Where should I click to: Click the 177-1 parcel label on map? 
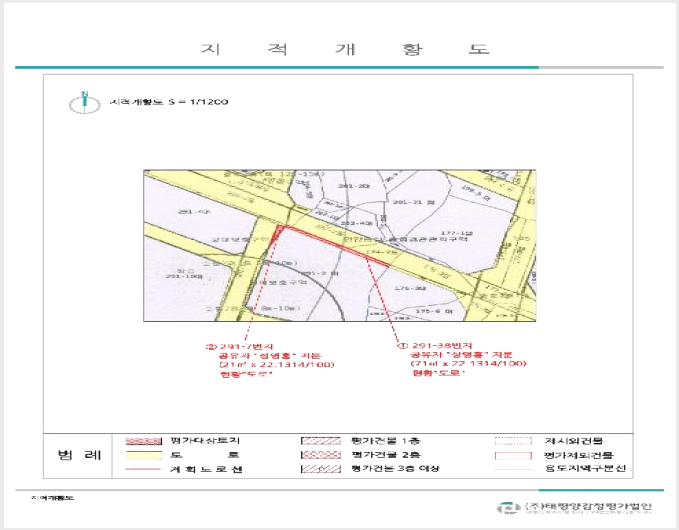pos(456,233)
